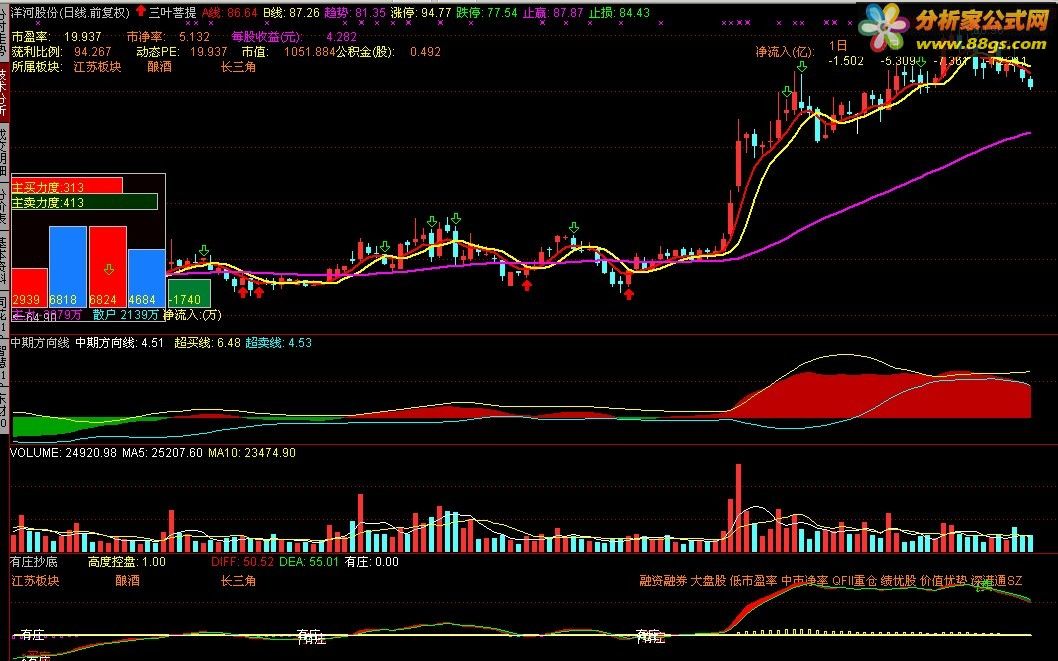Click 江苏板块 in the 有庄抄底 panel
1058x661 pixels.
35,580
